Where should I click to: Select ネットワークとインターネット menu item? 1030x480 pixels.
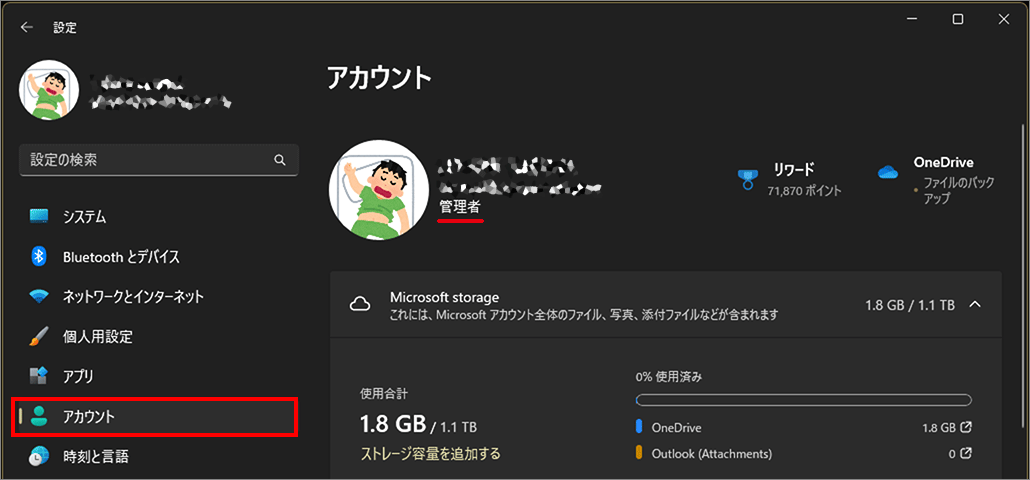coord(133,297)
